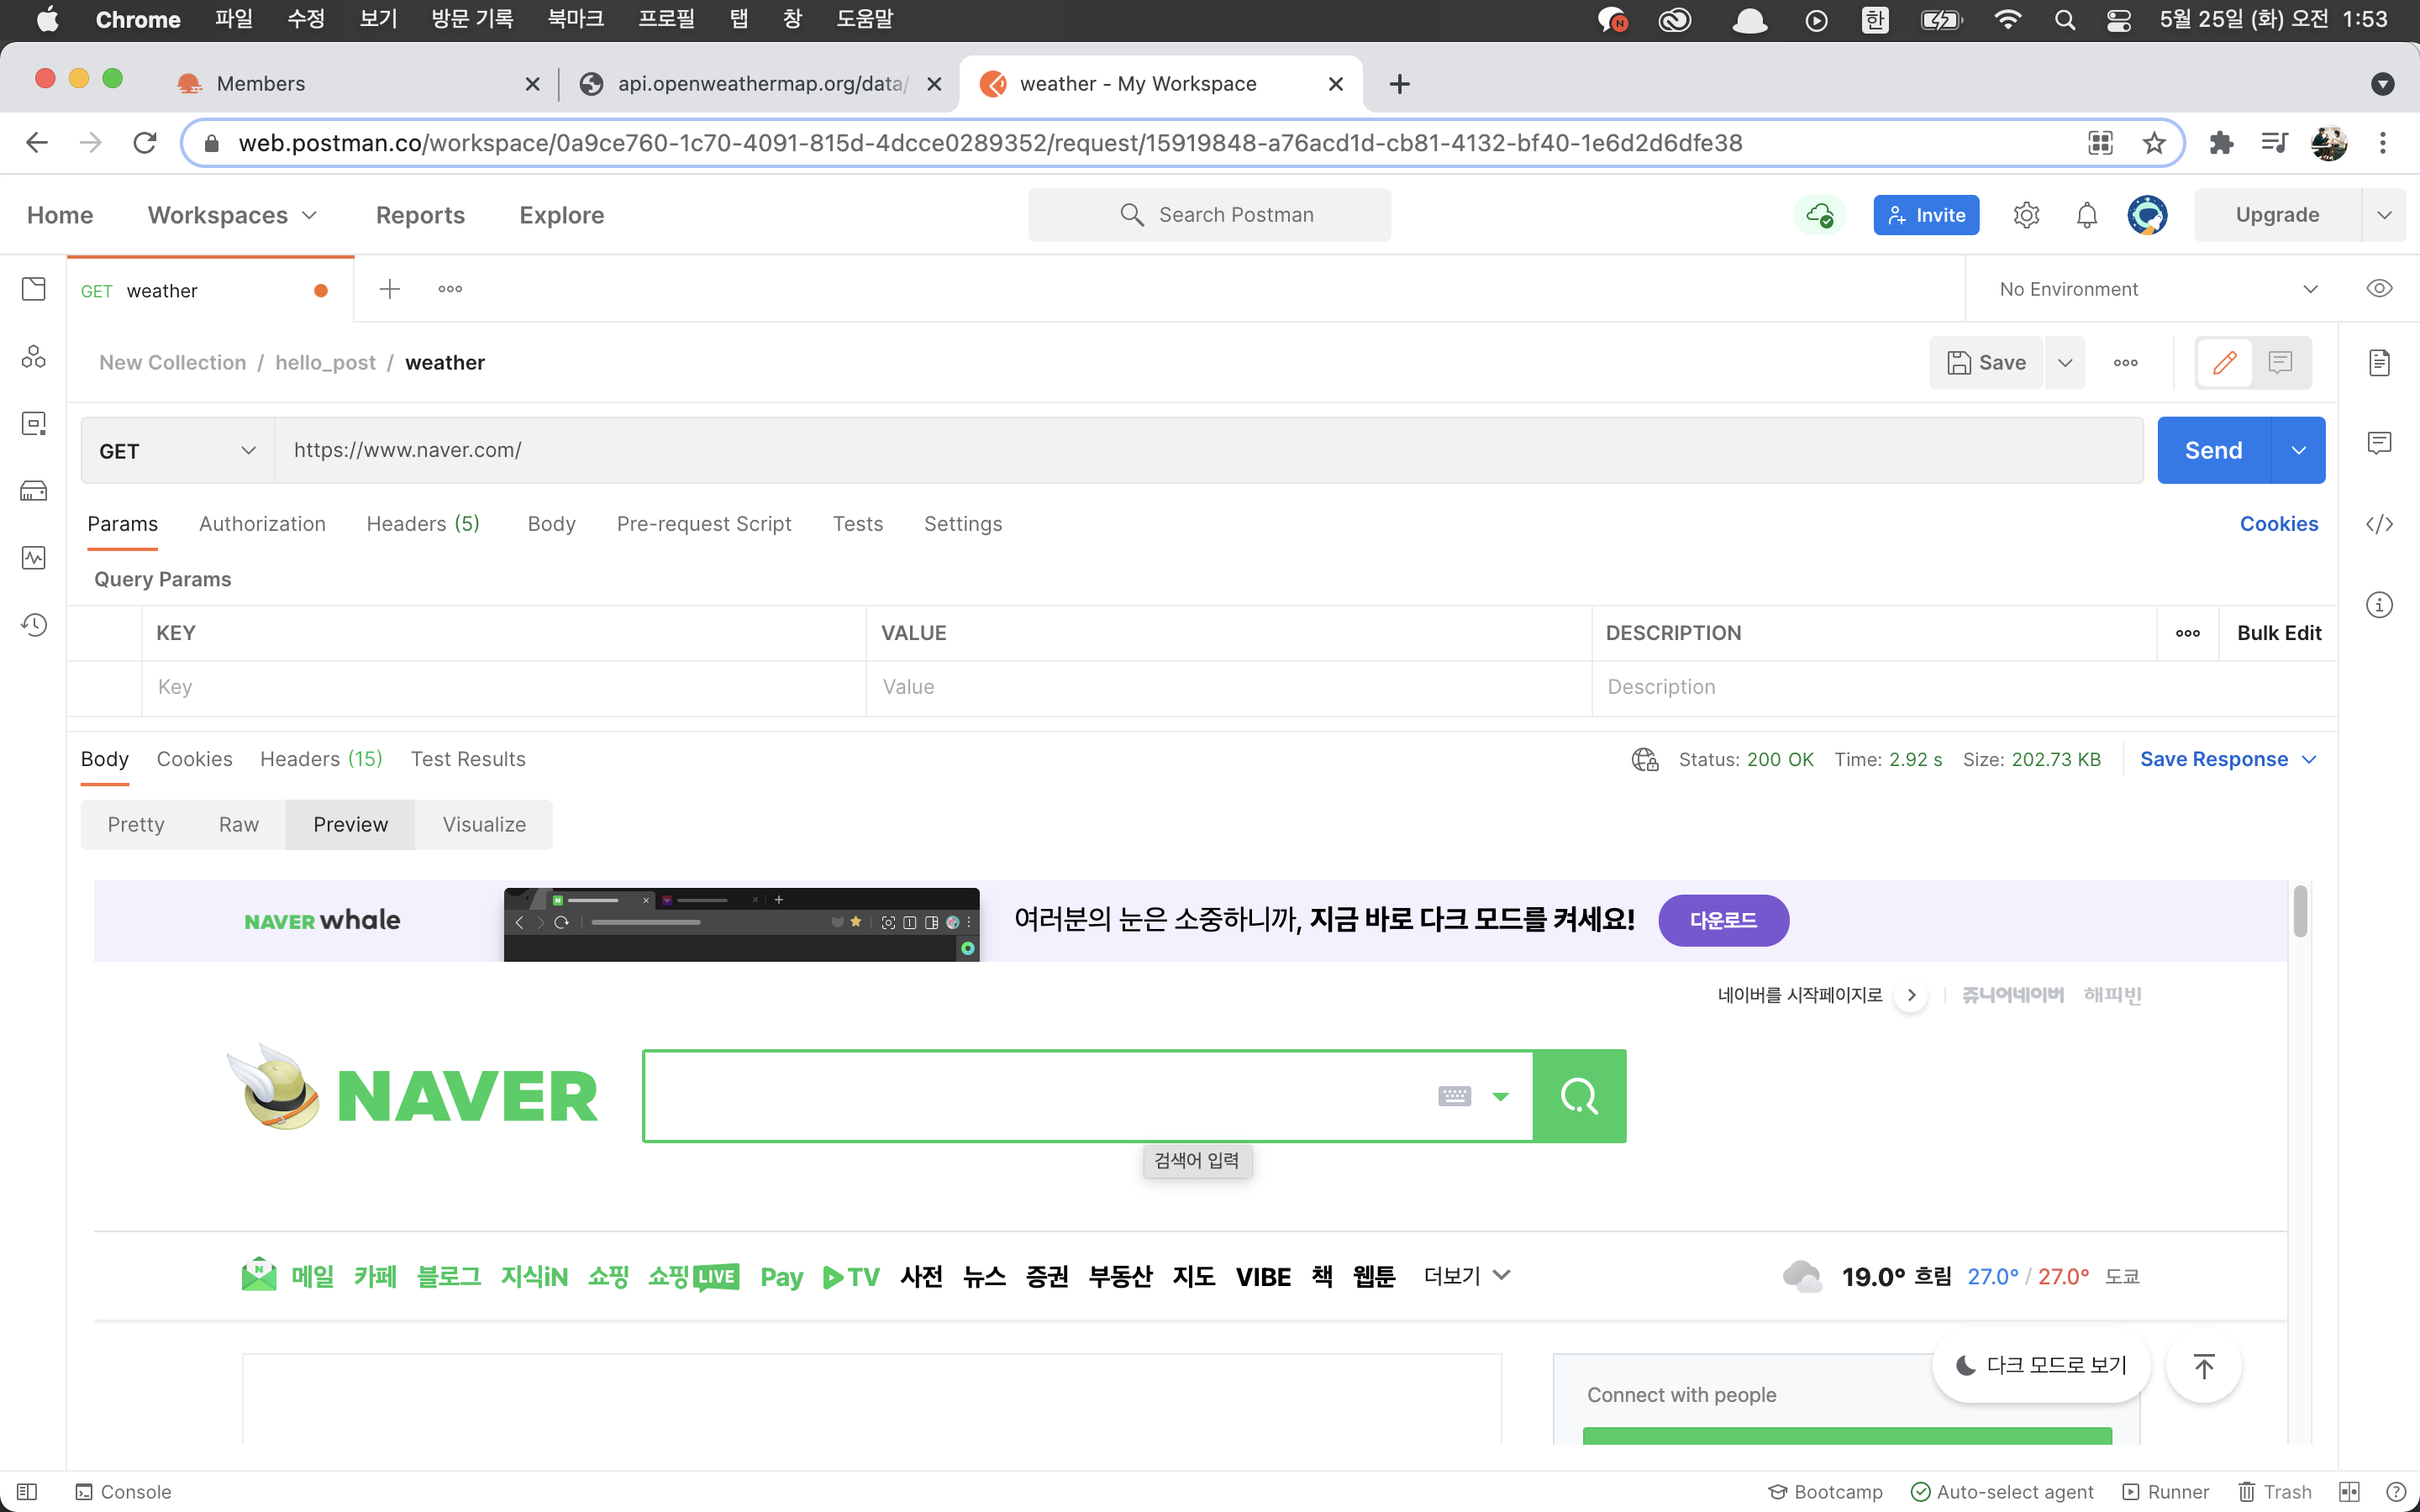Image resolution: width=2420 pixels, height=1512 pixels.
Task: Open the Mock Servers sidebar icon
Action: click(34, 491)
